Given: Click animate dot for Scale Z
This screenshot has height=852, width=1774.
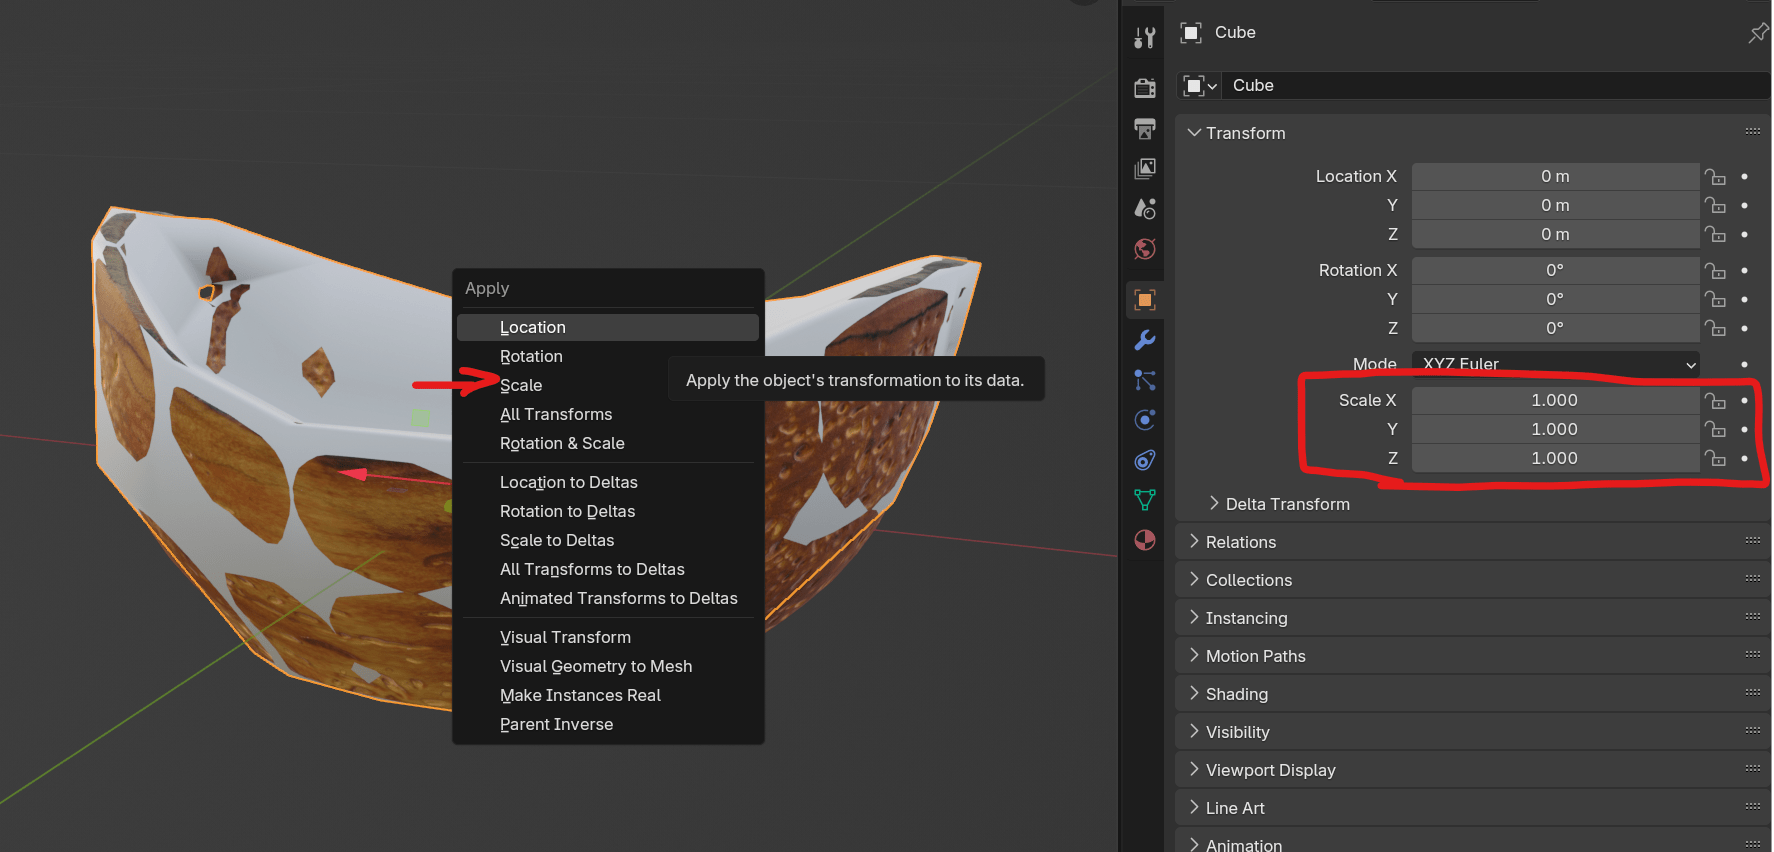Looking at the screenshot, I should point(1744,459).
